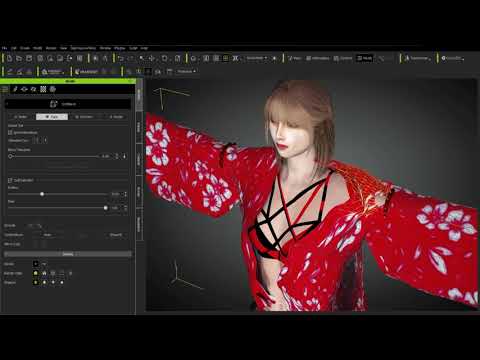Switch to the Vertex selection tab
480x360 pixels.
click(21, 117)
